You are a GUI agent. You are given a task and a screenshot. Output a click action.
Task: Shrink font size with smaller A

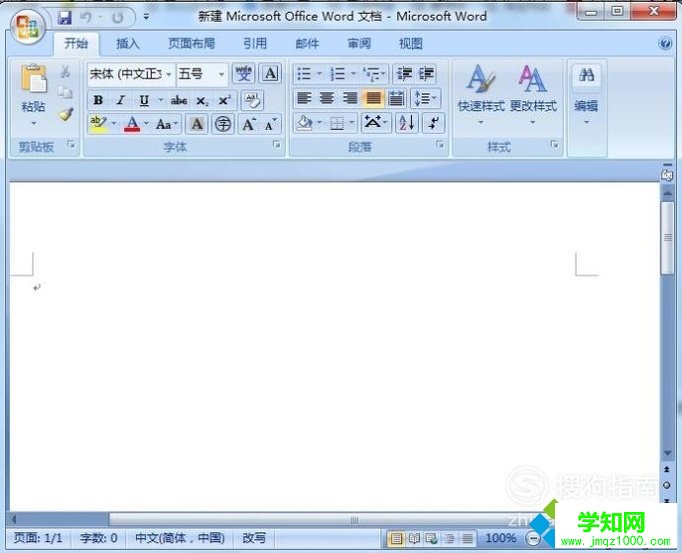click(271, 124)
